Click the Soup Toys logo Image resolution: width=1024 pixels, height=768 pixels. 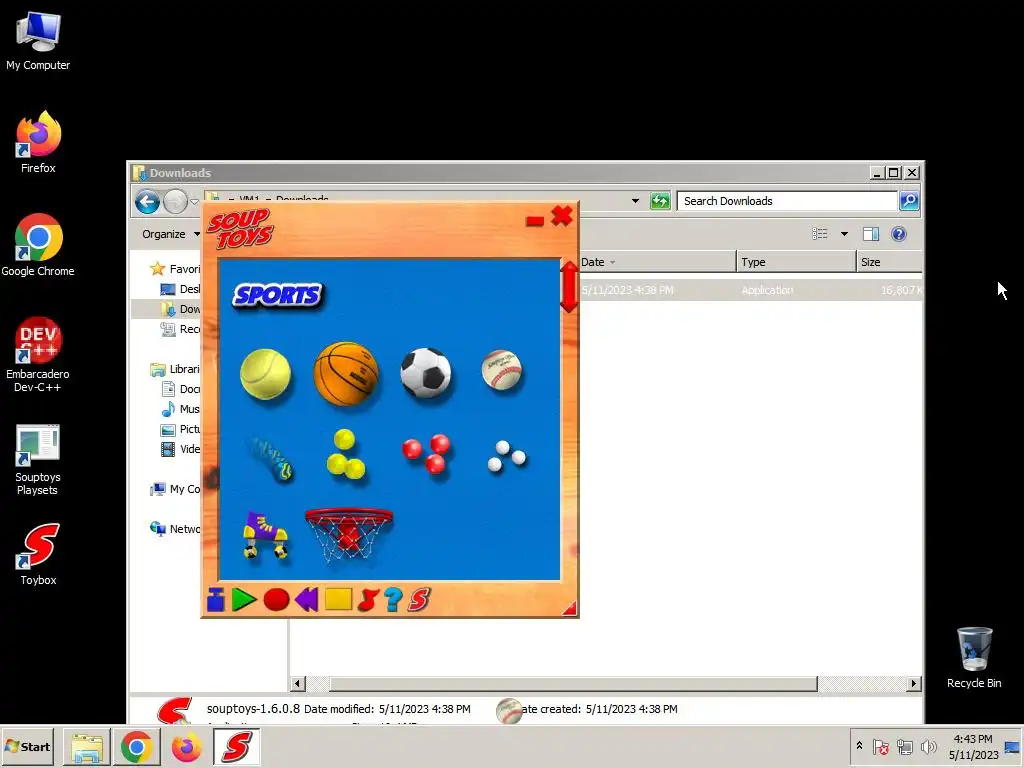click(x=240, y=229)
